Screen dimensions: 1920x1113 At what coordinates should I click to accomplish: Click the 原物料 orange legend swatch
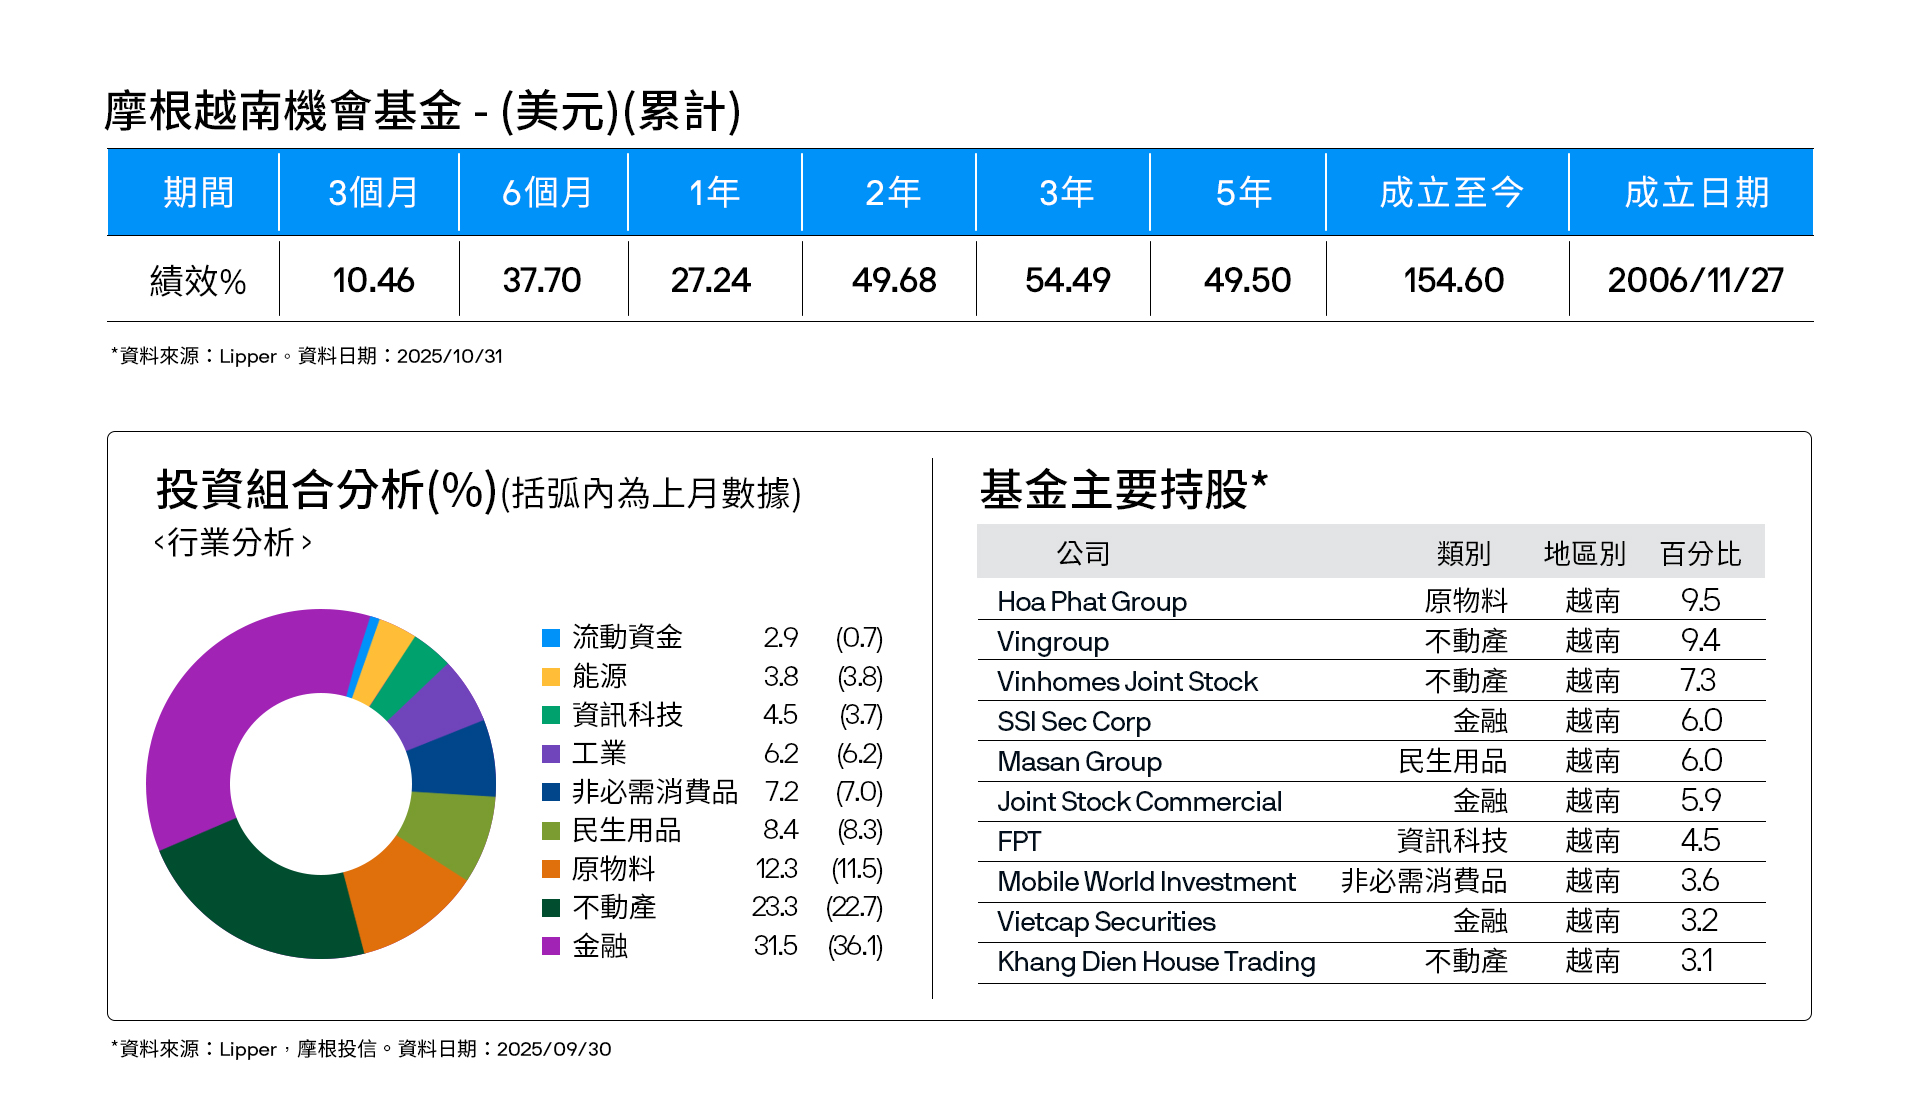click(551, 869)
